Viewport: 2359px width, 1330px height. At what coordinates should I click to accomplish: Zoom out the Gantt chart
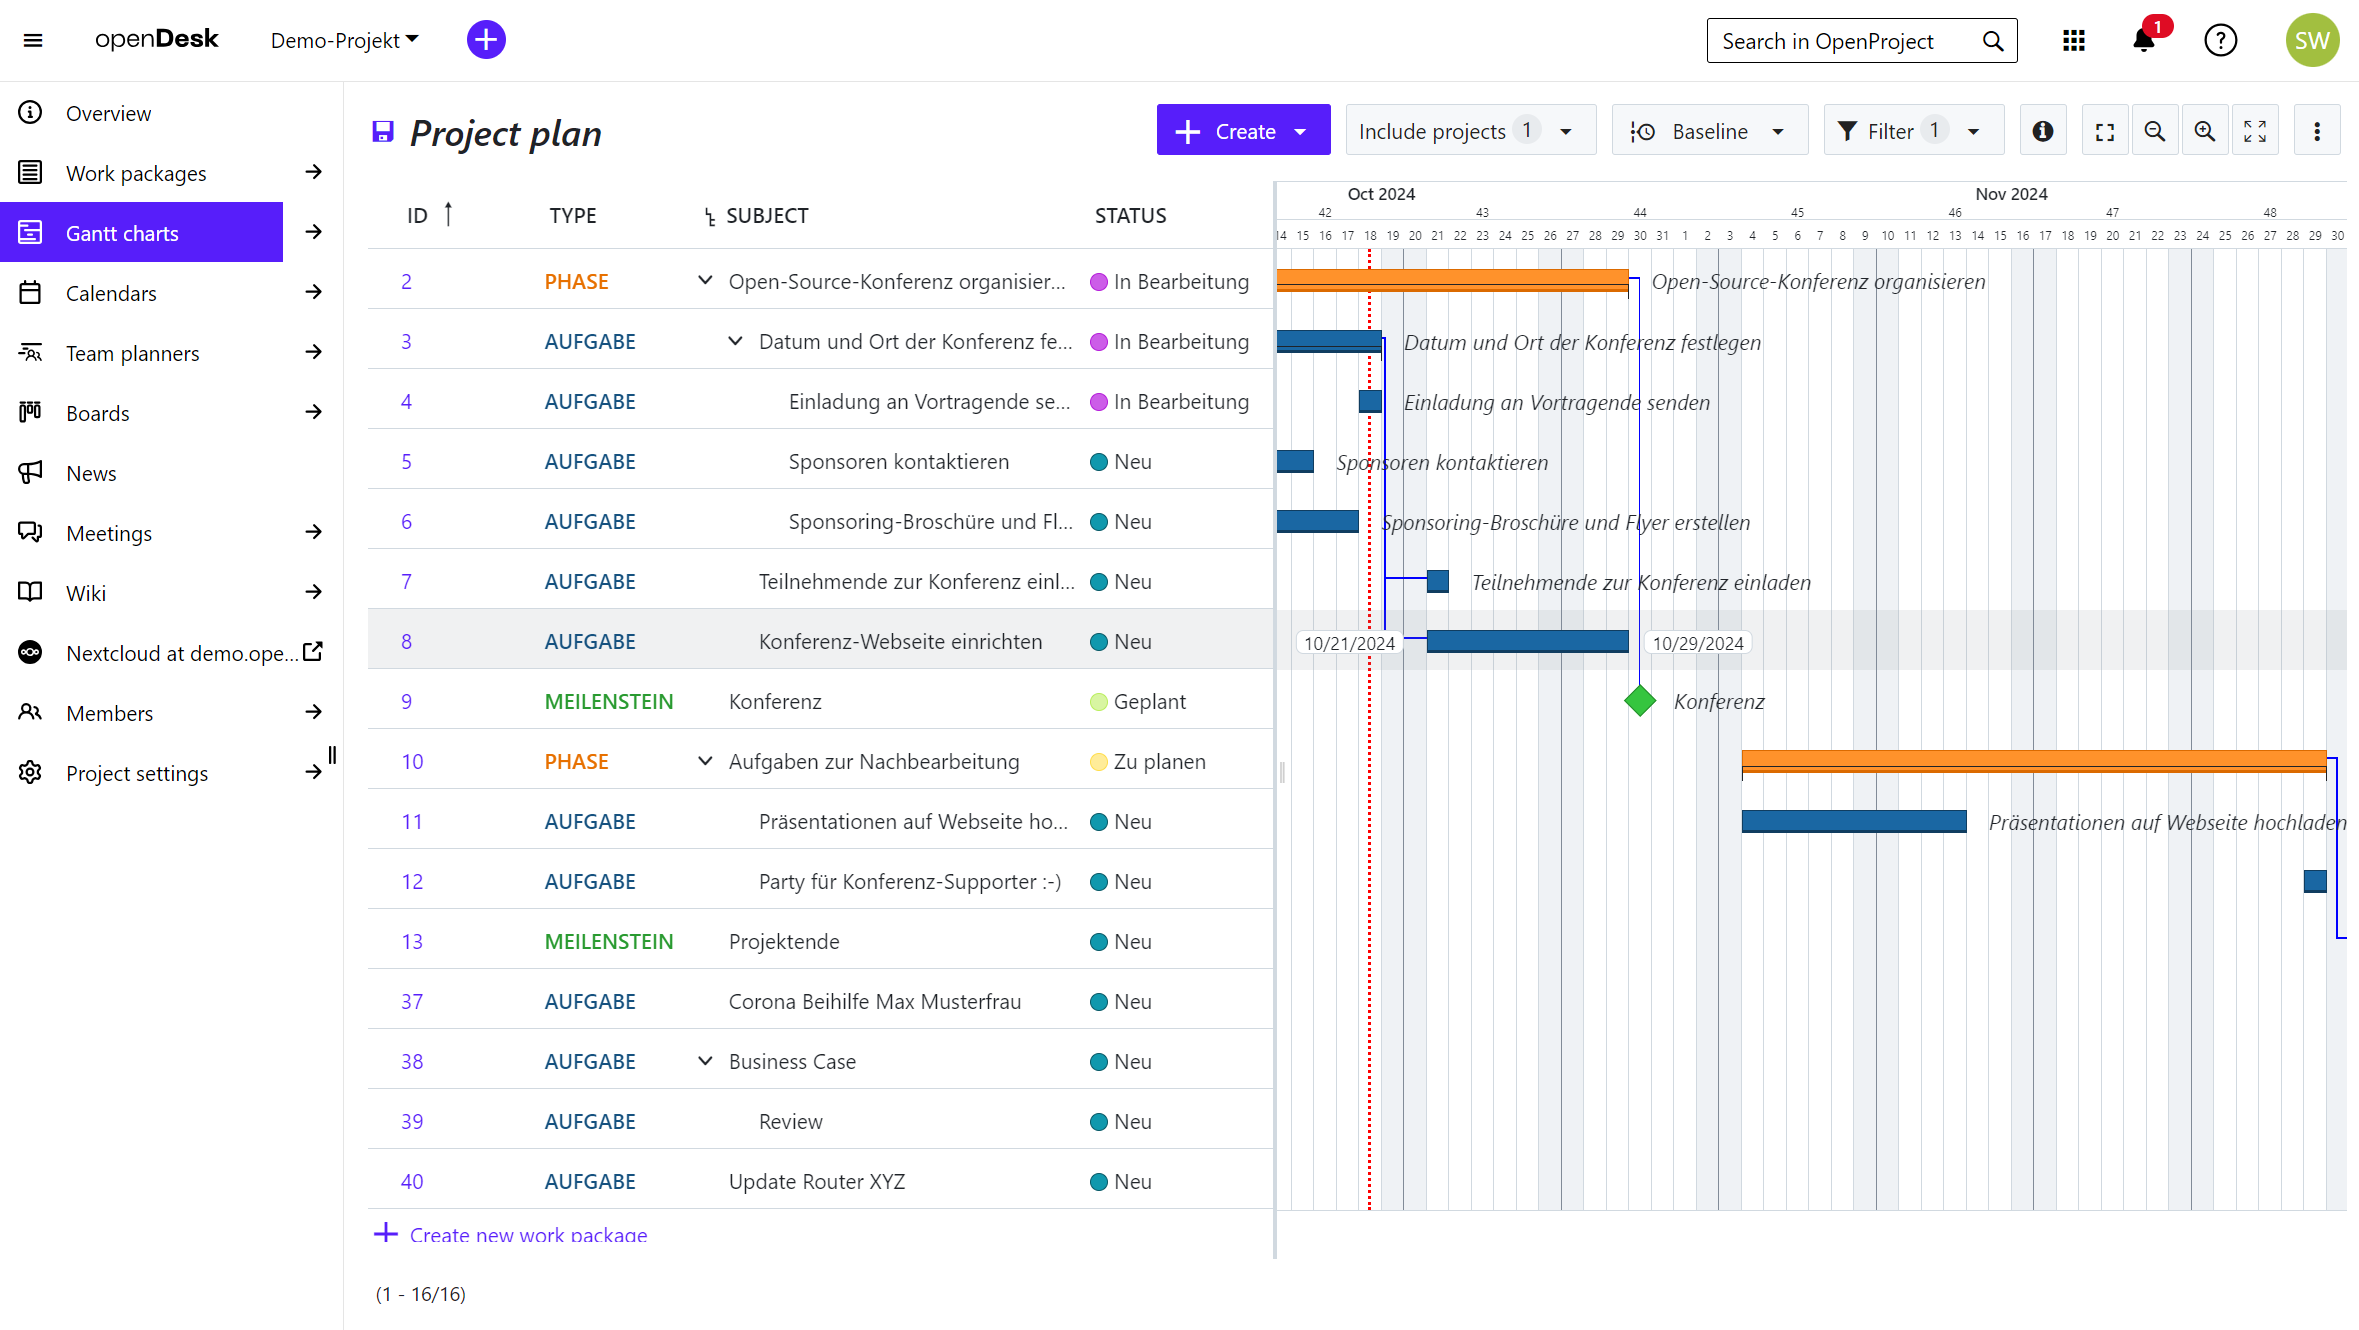(2155, 131)
